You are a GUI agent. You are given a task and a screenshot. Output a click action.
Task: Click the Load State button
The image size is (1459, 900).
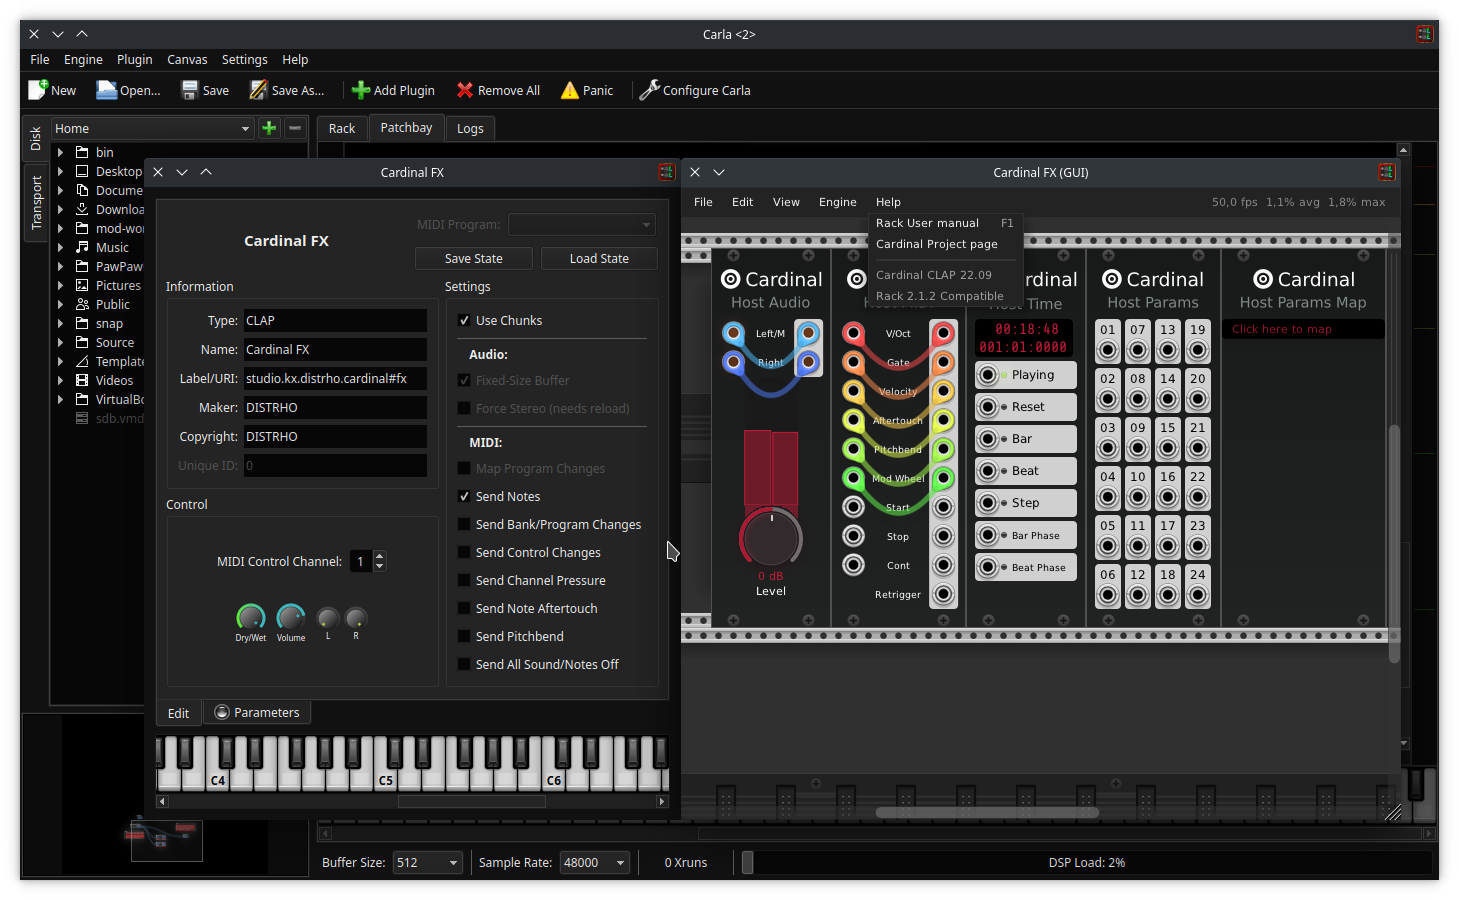coord(599,258)
